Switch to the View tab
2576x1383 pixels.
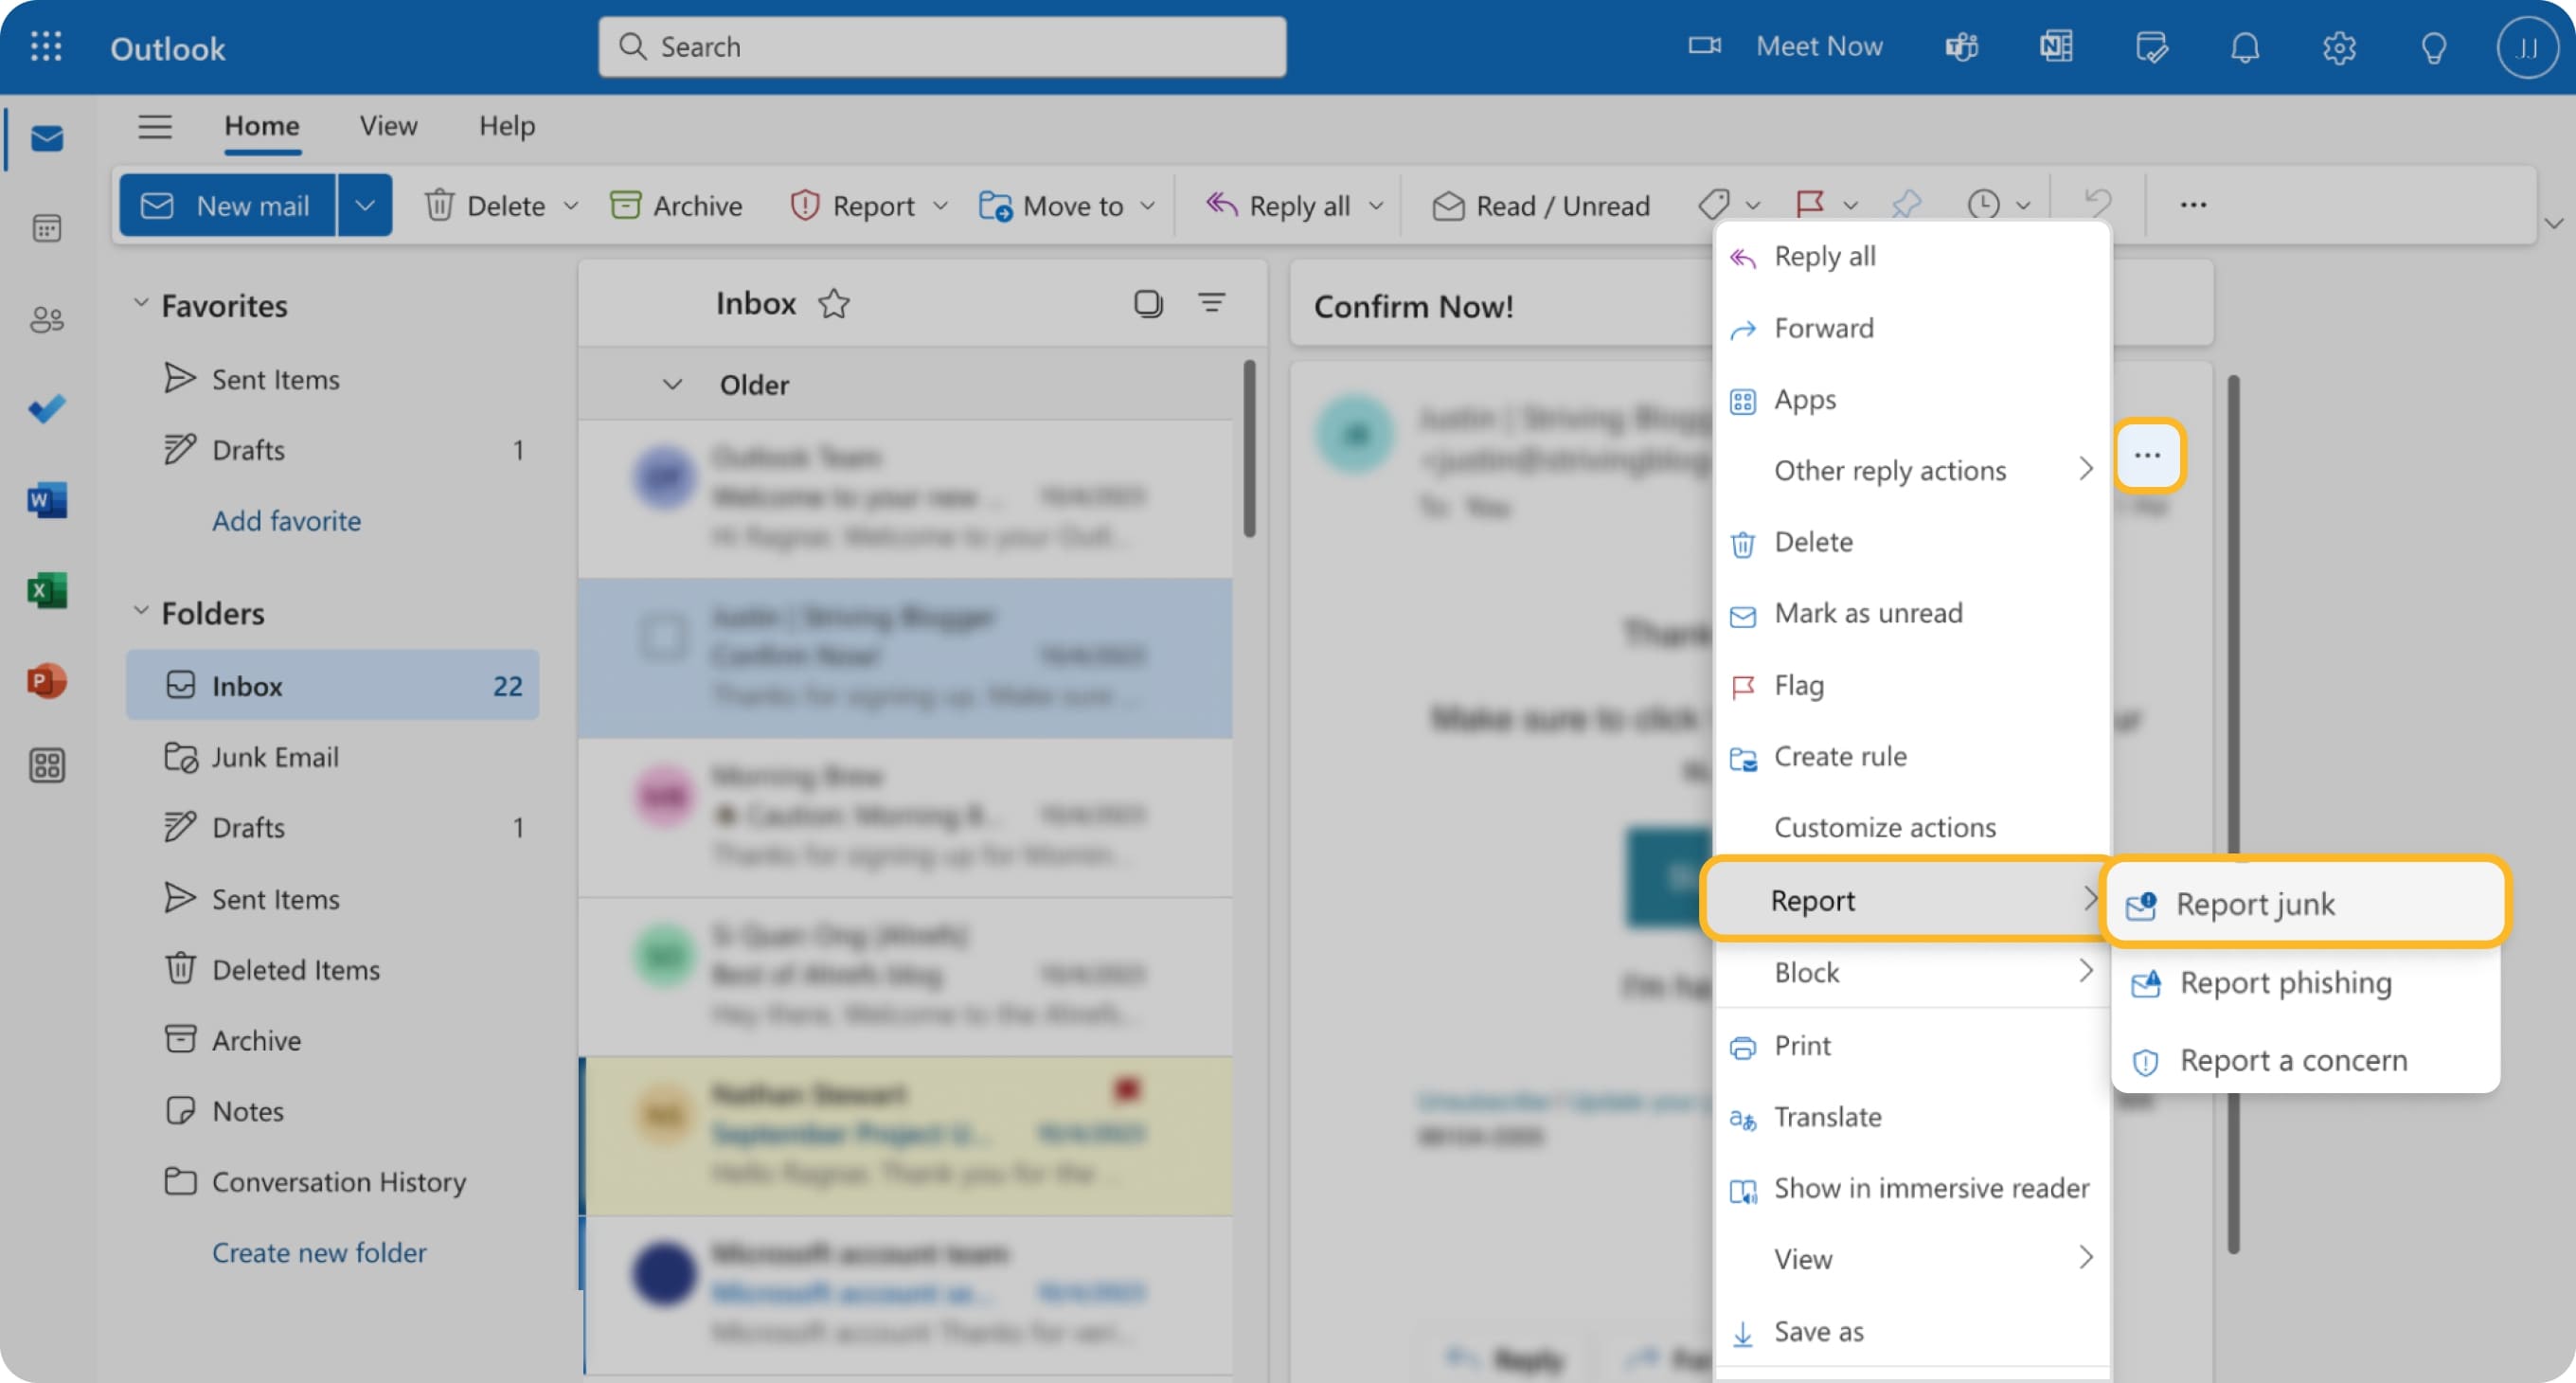(387, 126)
